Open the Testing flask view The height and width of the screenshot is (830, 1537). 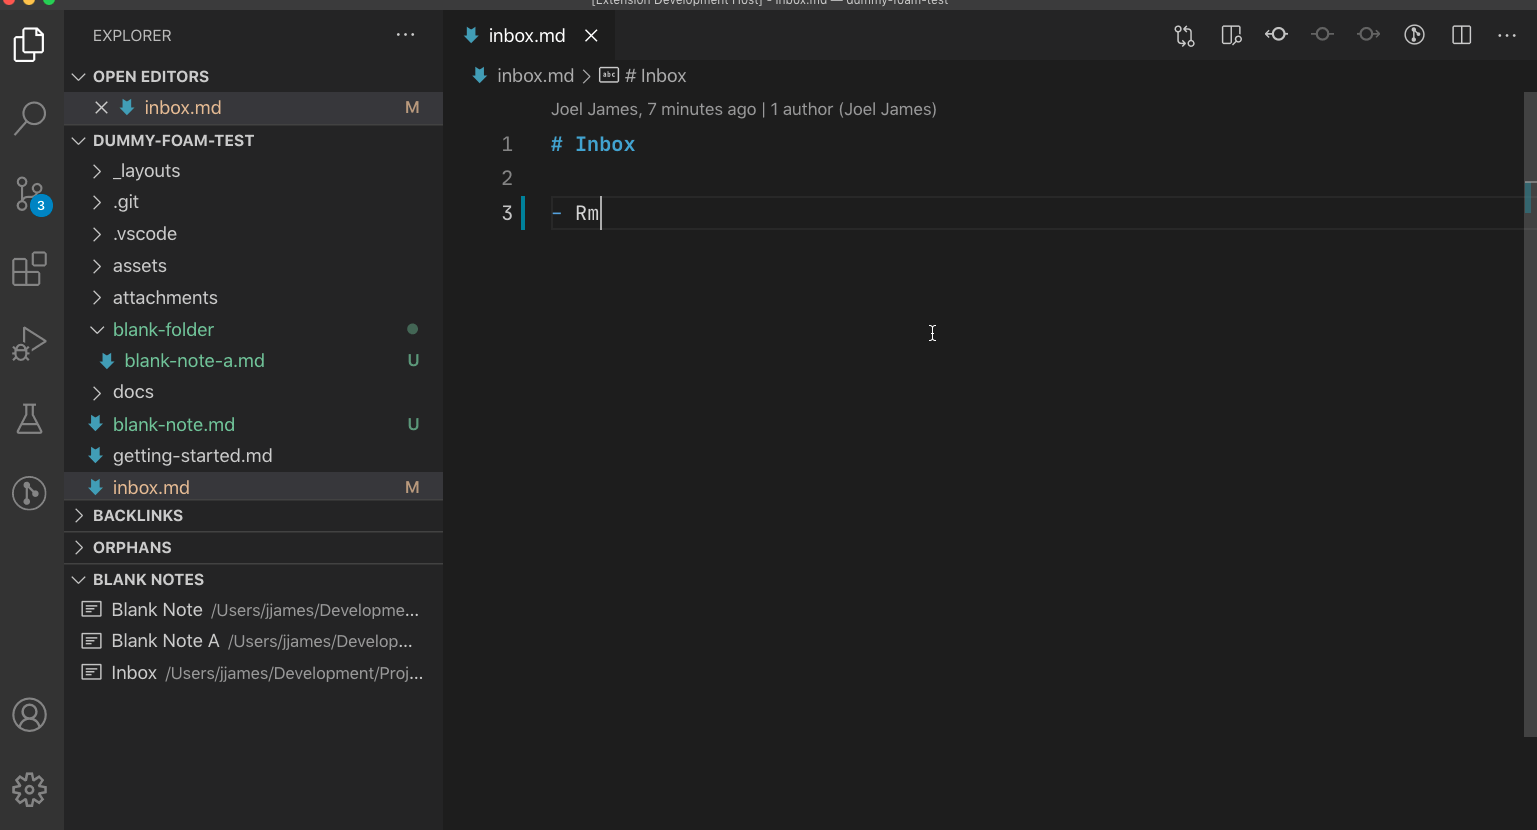[30, 418]
